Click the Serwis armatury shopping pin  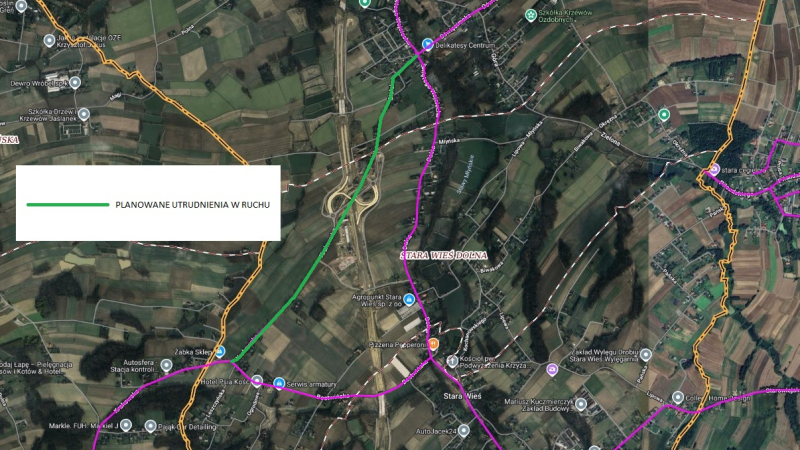click(279, 383)
